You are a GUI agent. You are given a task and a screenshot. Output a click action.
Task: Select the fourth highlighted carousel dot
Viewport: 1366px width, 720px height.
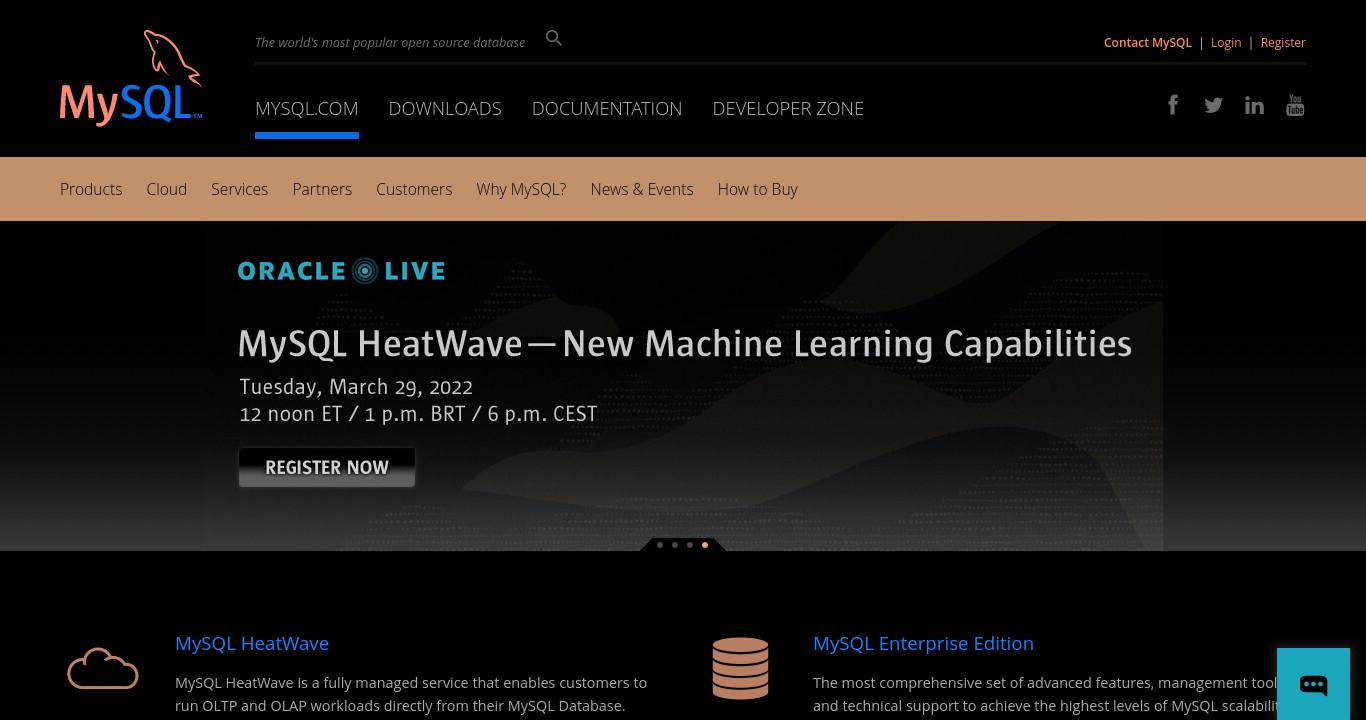click(x=705, y=545)
